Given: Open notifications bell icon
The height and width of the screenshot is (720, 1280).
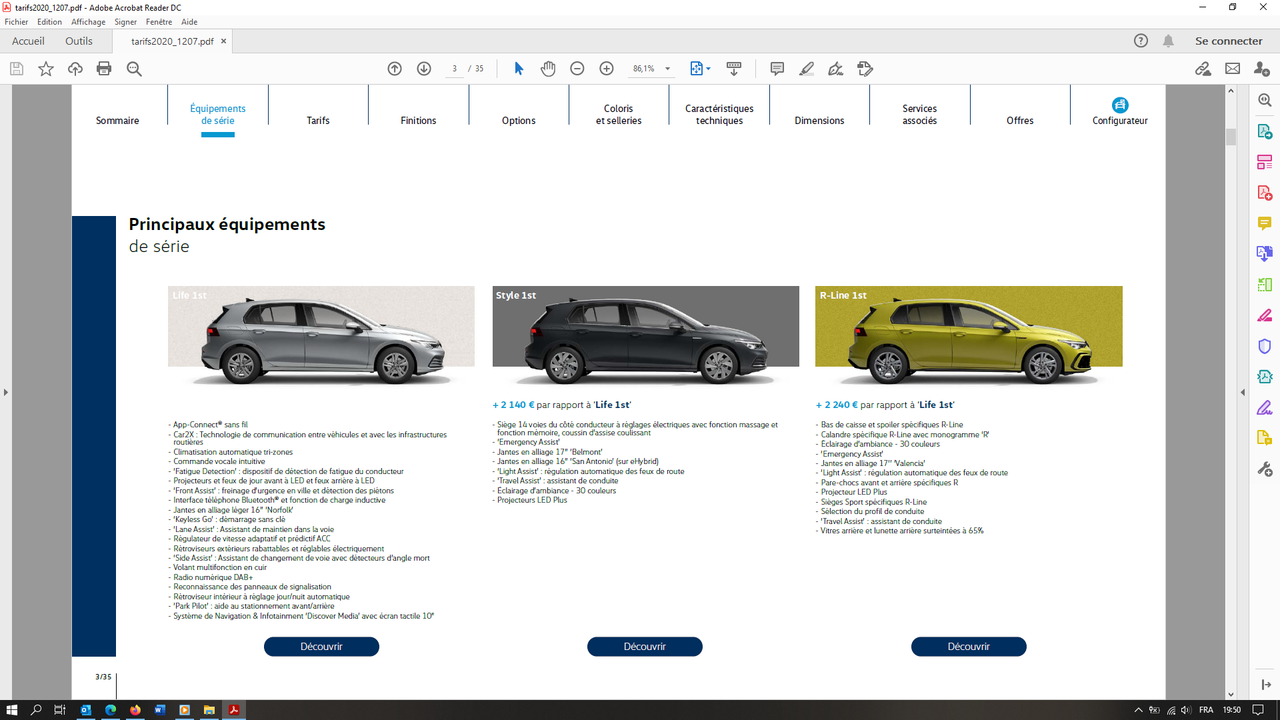Looking at the screenshot, I should [1168, 41].
